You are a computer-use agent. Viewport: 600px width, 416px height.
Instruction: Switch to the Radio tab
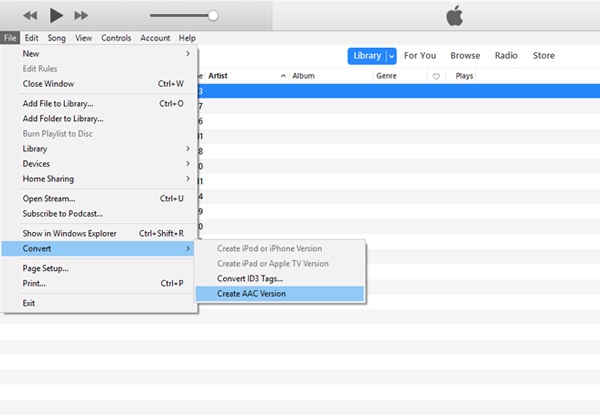pos(506,55)
